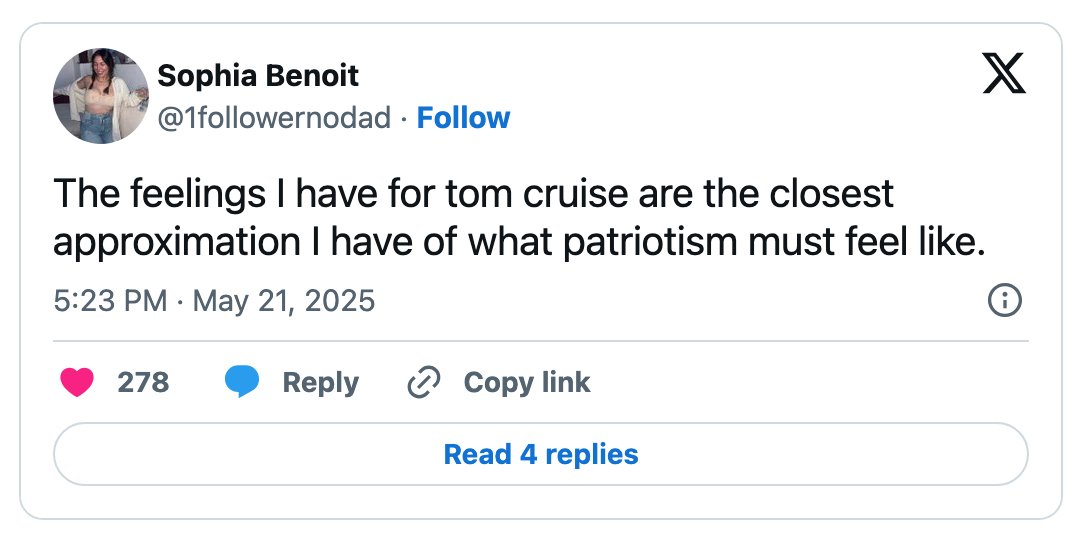Open the X logo in the corner
The image size is (1079, 542).
1004,73
